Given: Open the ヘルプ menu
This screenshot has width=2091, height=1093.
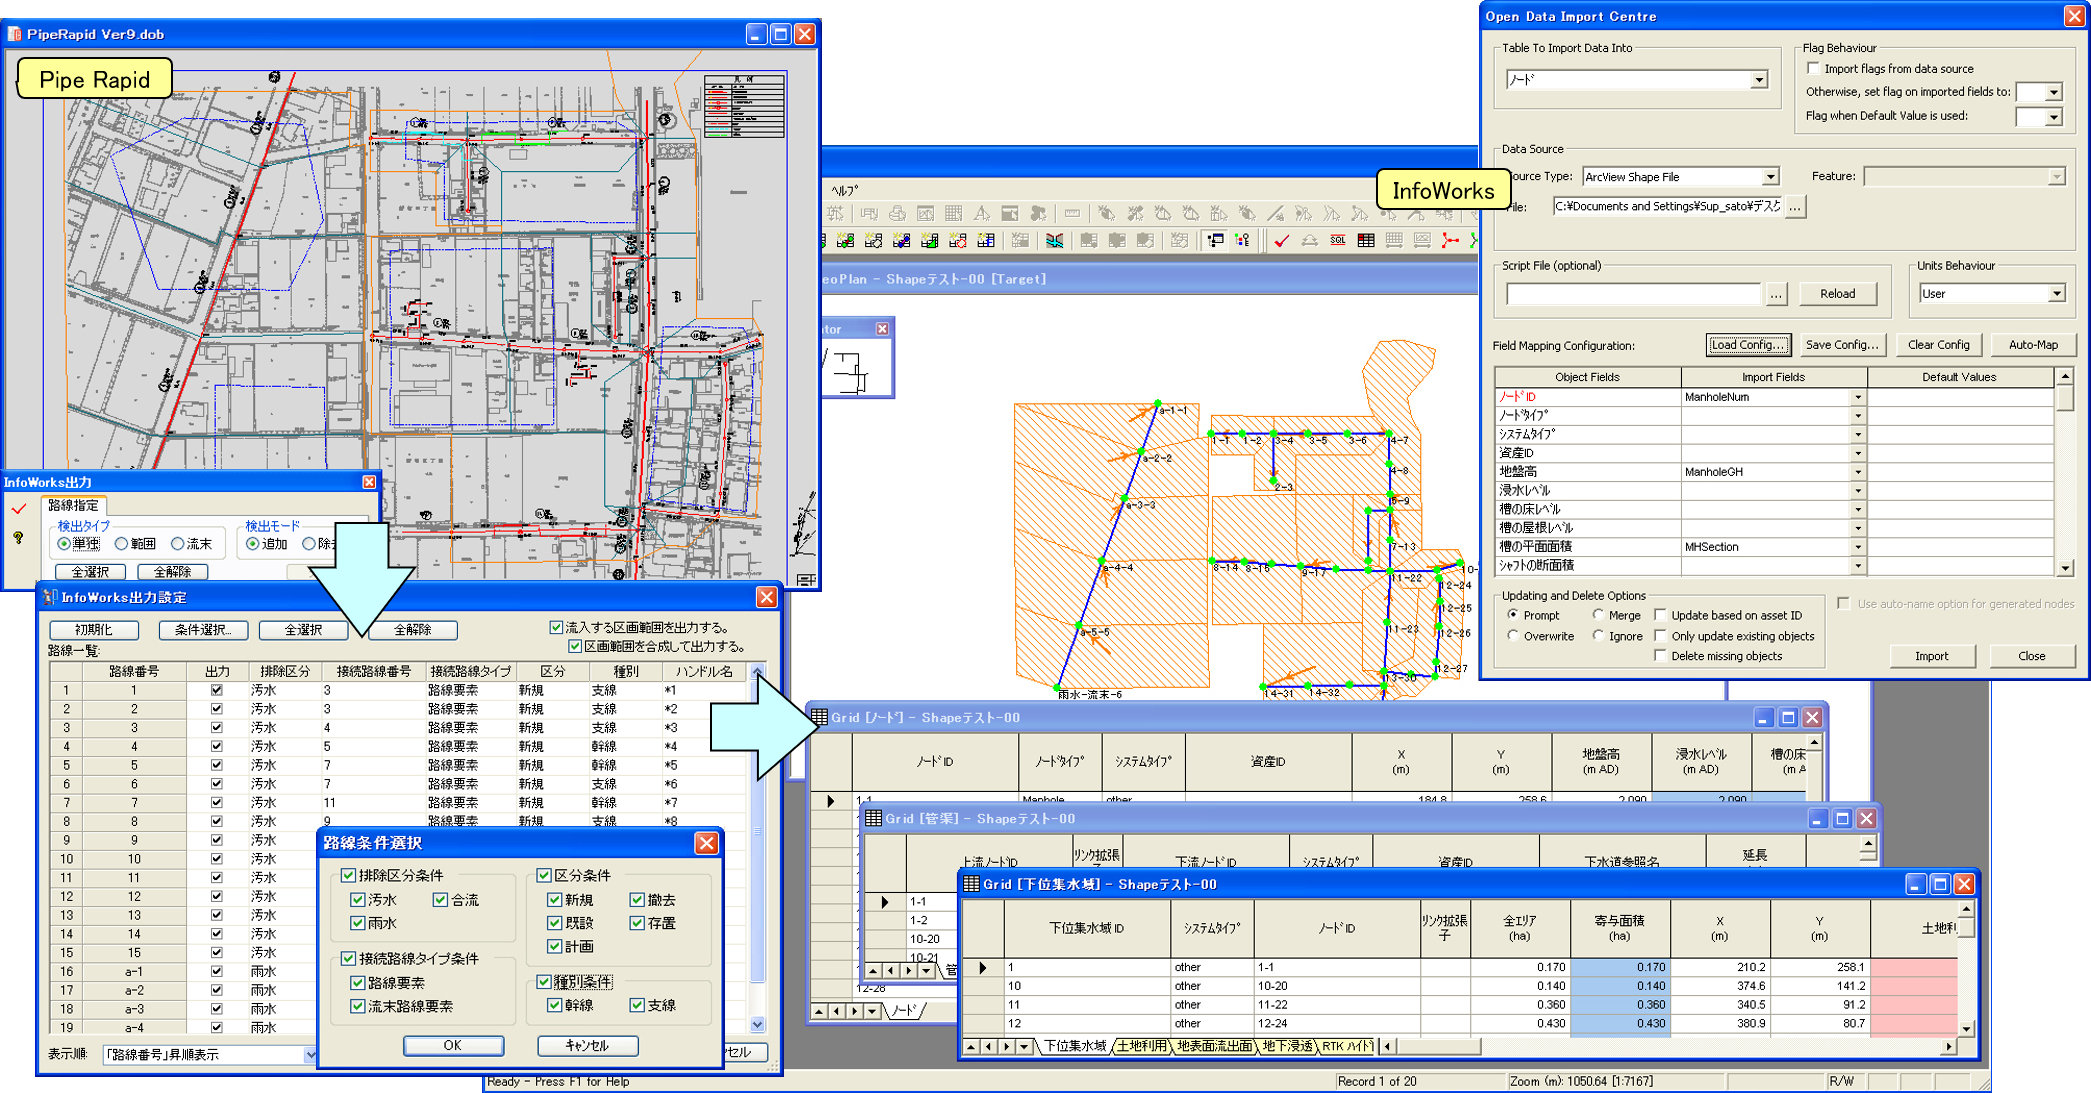Looking at the screenshot, I should [844, 190].
